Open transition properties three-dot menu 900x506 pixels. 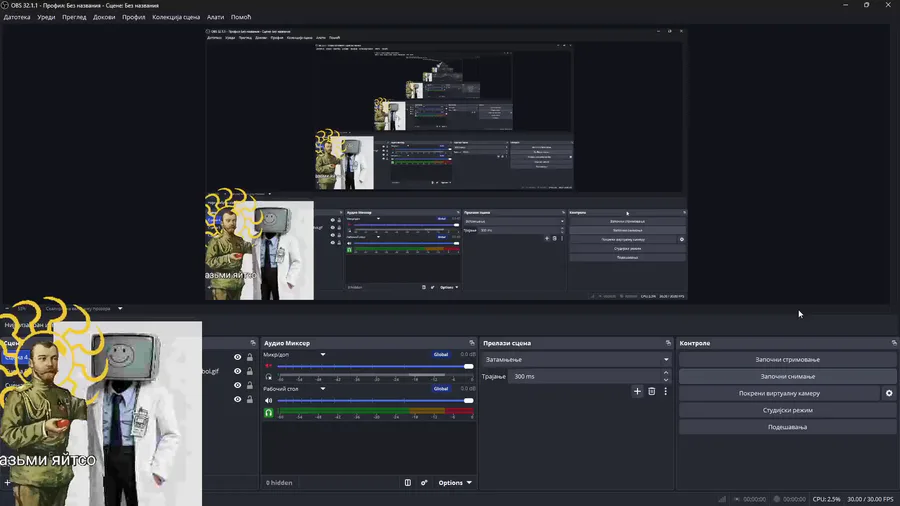click(665, 391)
